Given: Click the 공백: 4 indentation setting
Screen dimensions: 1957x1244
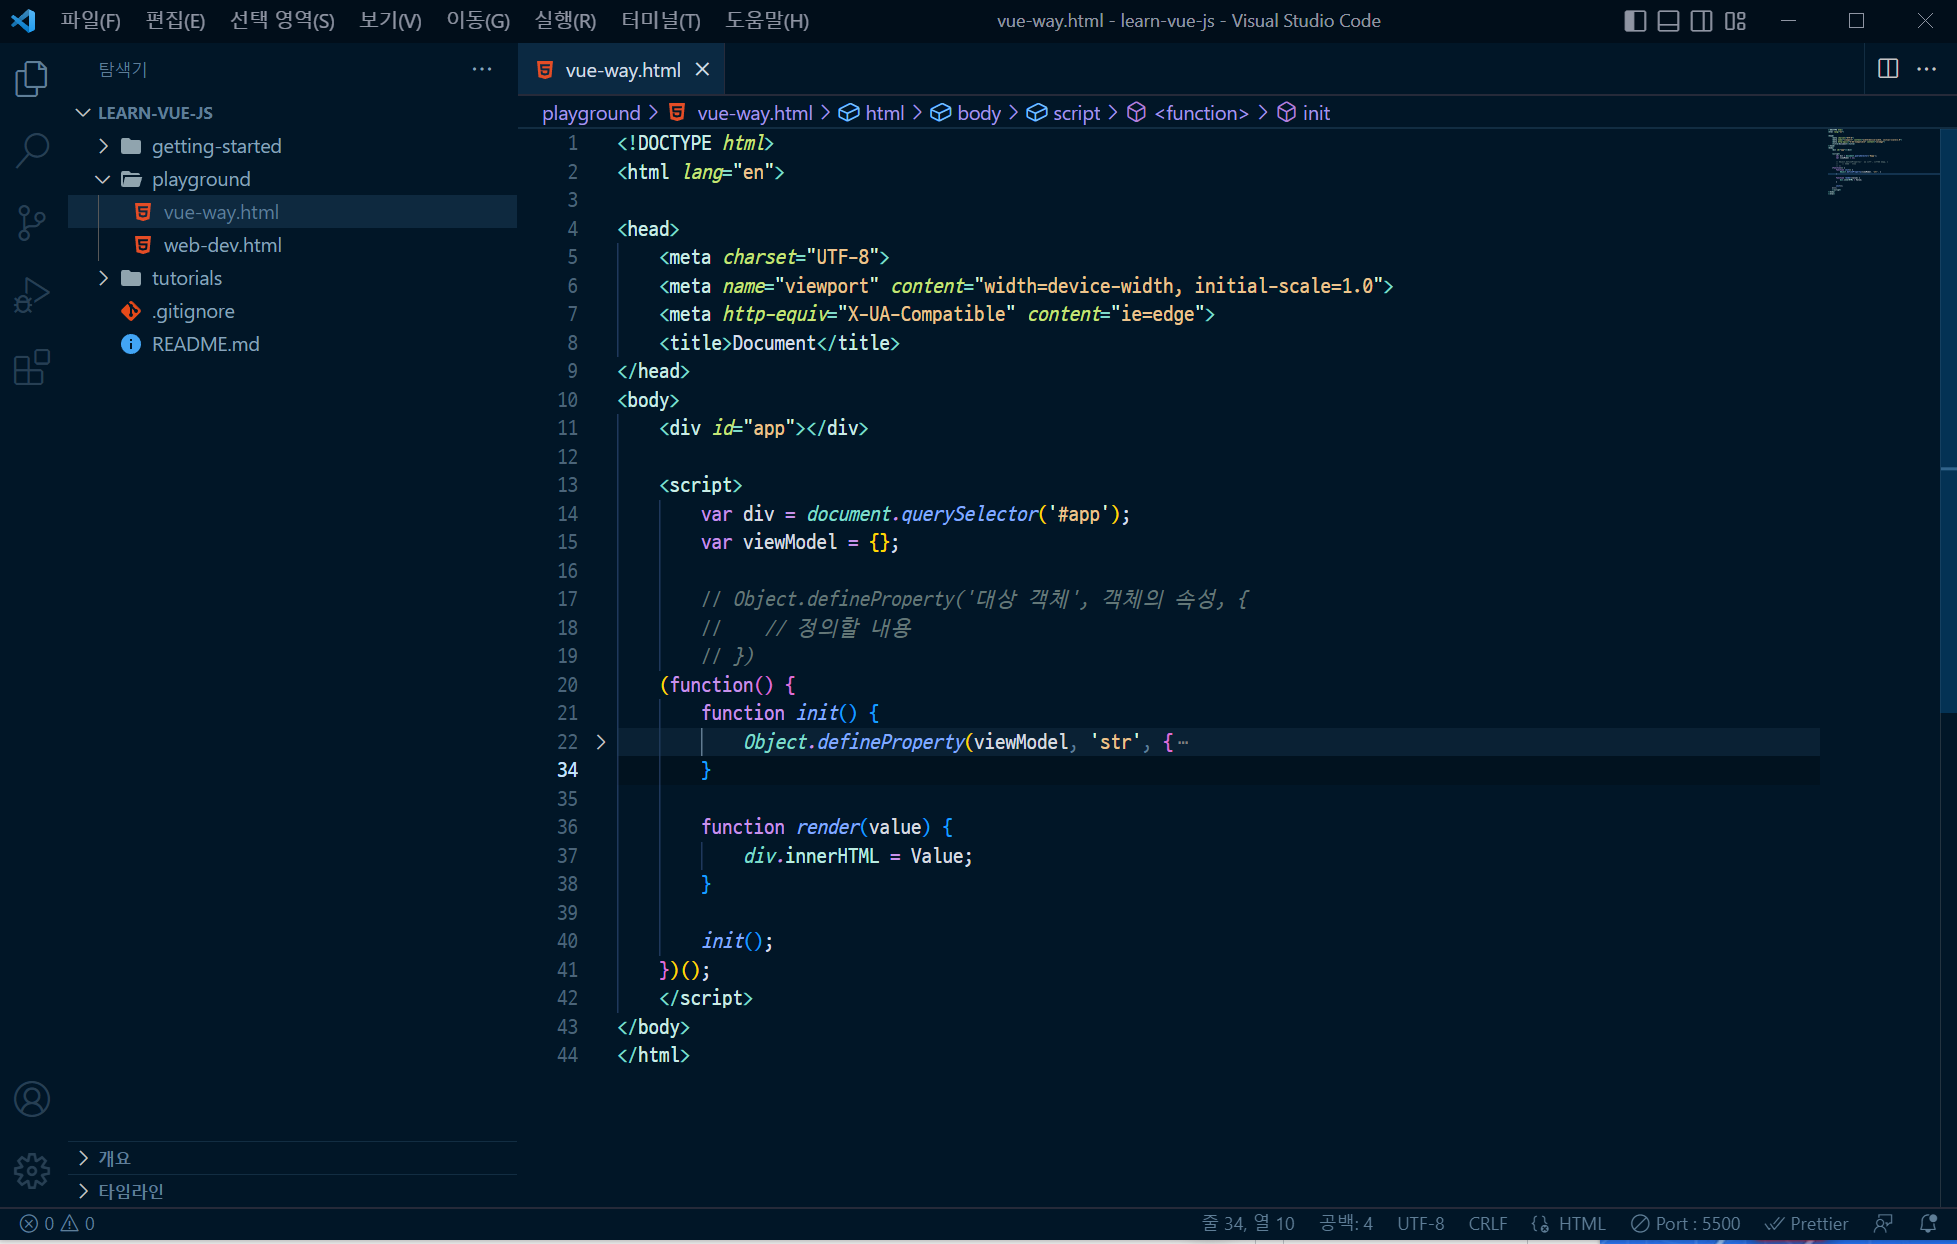Looking at the screenshot, I should click(x=1345, y=1223).
